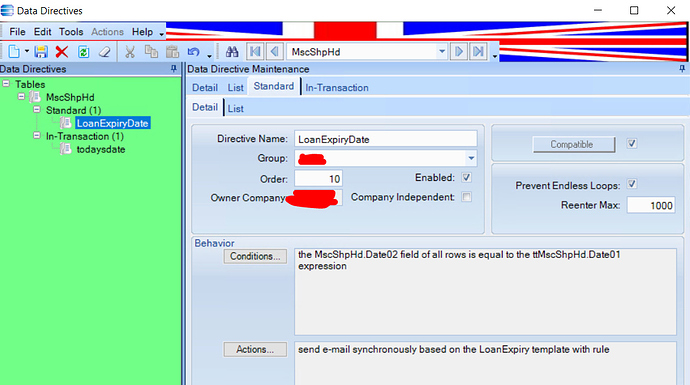This screenshot has height=385, width=690.
Task: Collapse the MscShpHd tree node
Action: [22, 96]
